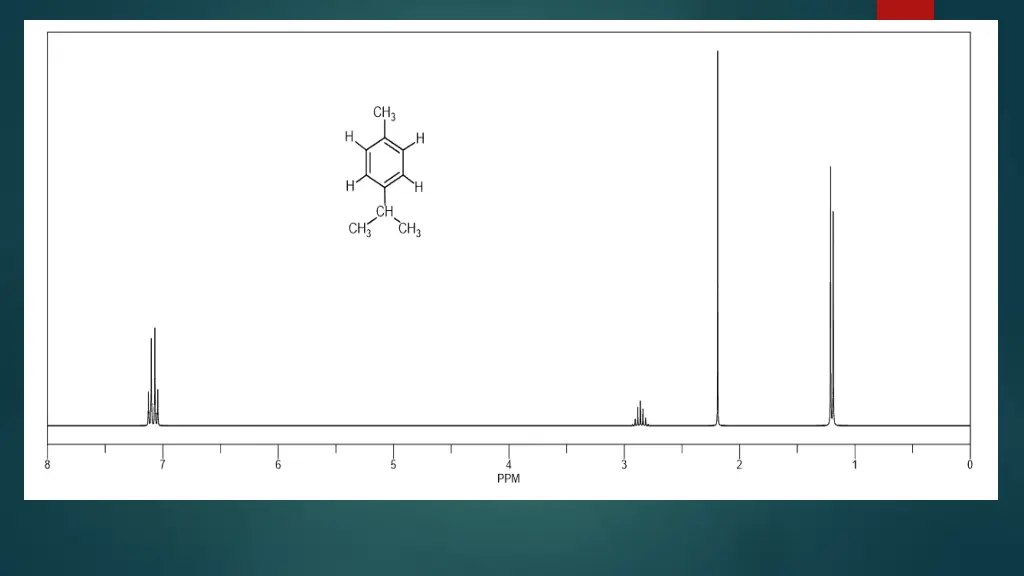1024x576 pixels.
Task: Click the p-cymene structure diagram
Action: click(x=385, y=172)
